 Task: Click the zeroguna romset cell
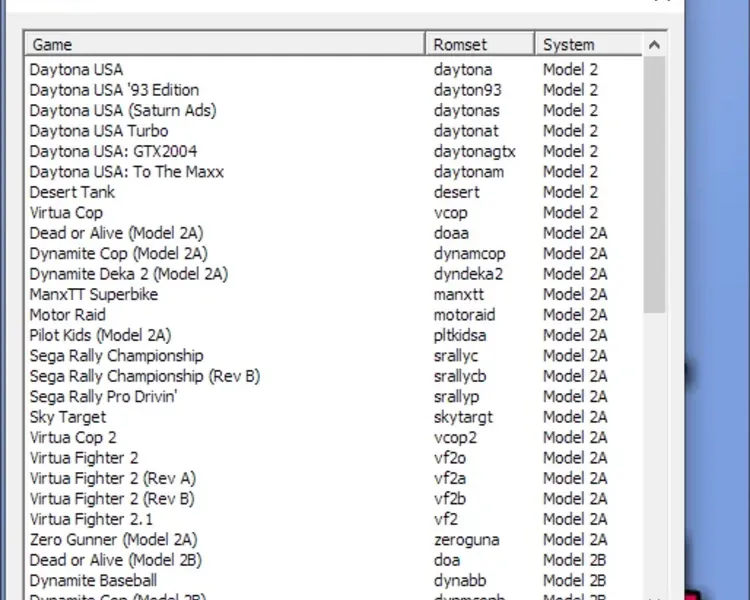tap(466, 540)
